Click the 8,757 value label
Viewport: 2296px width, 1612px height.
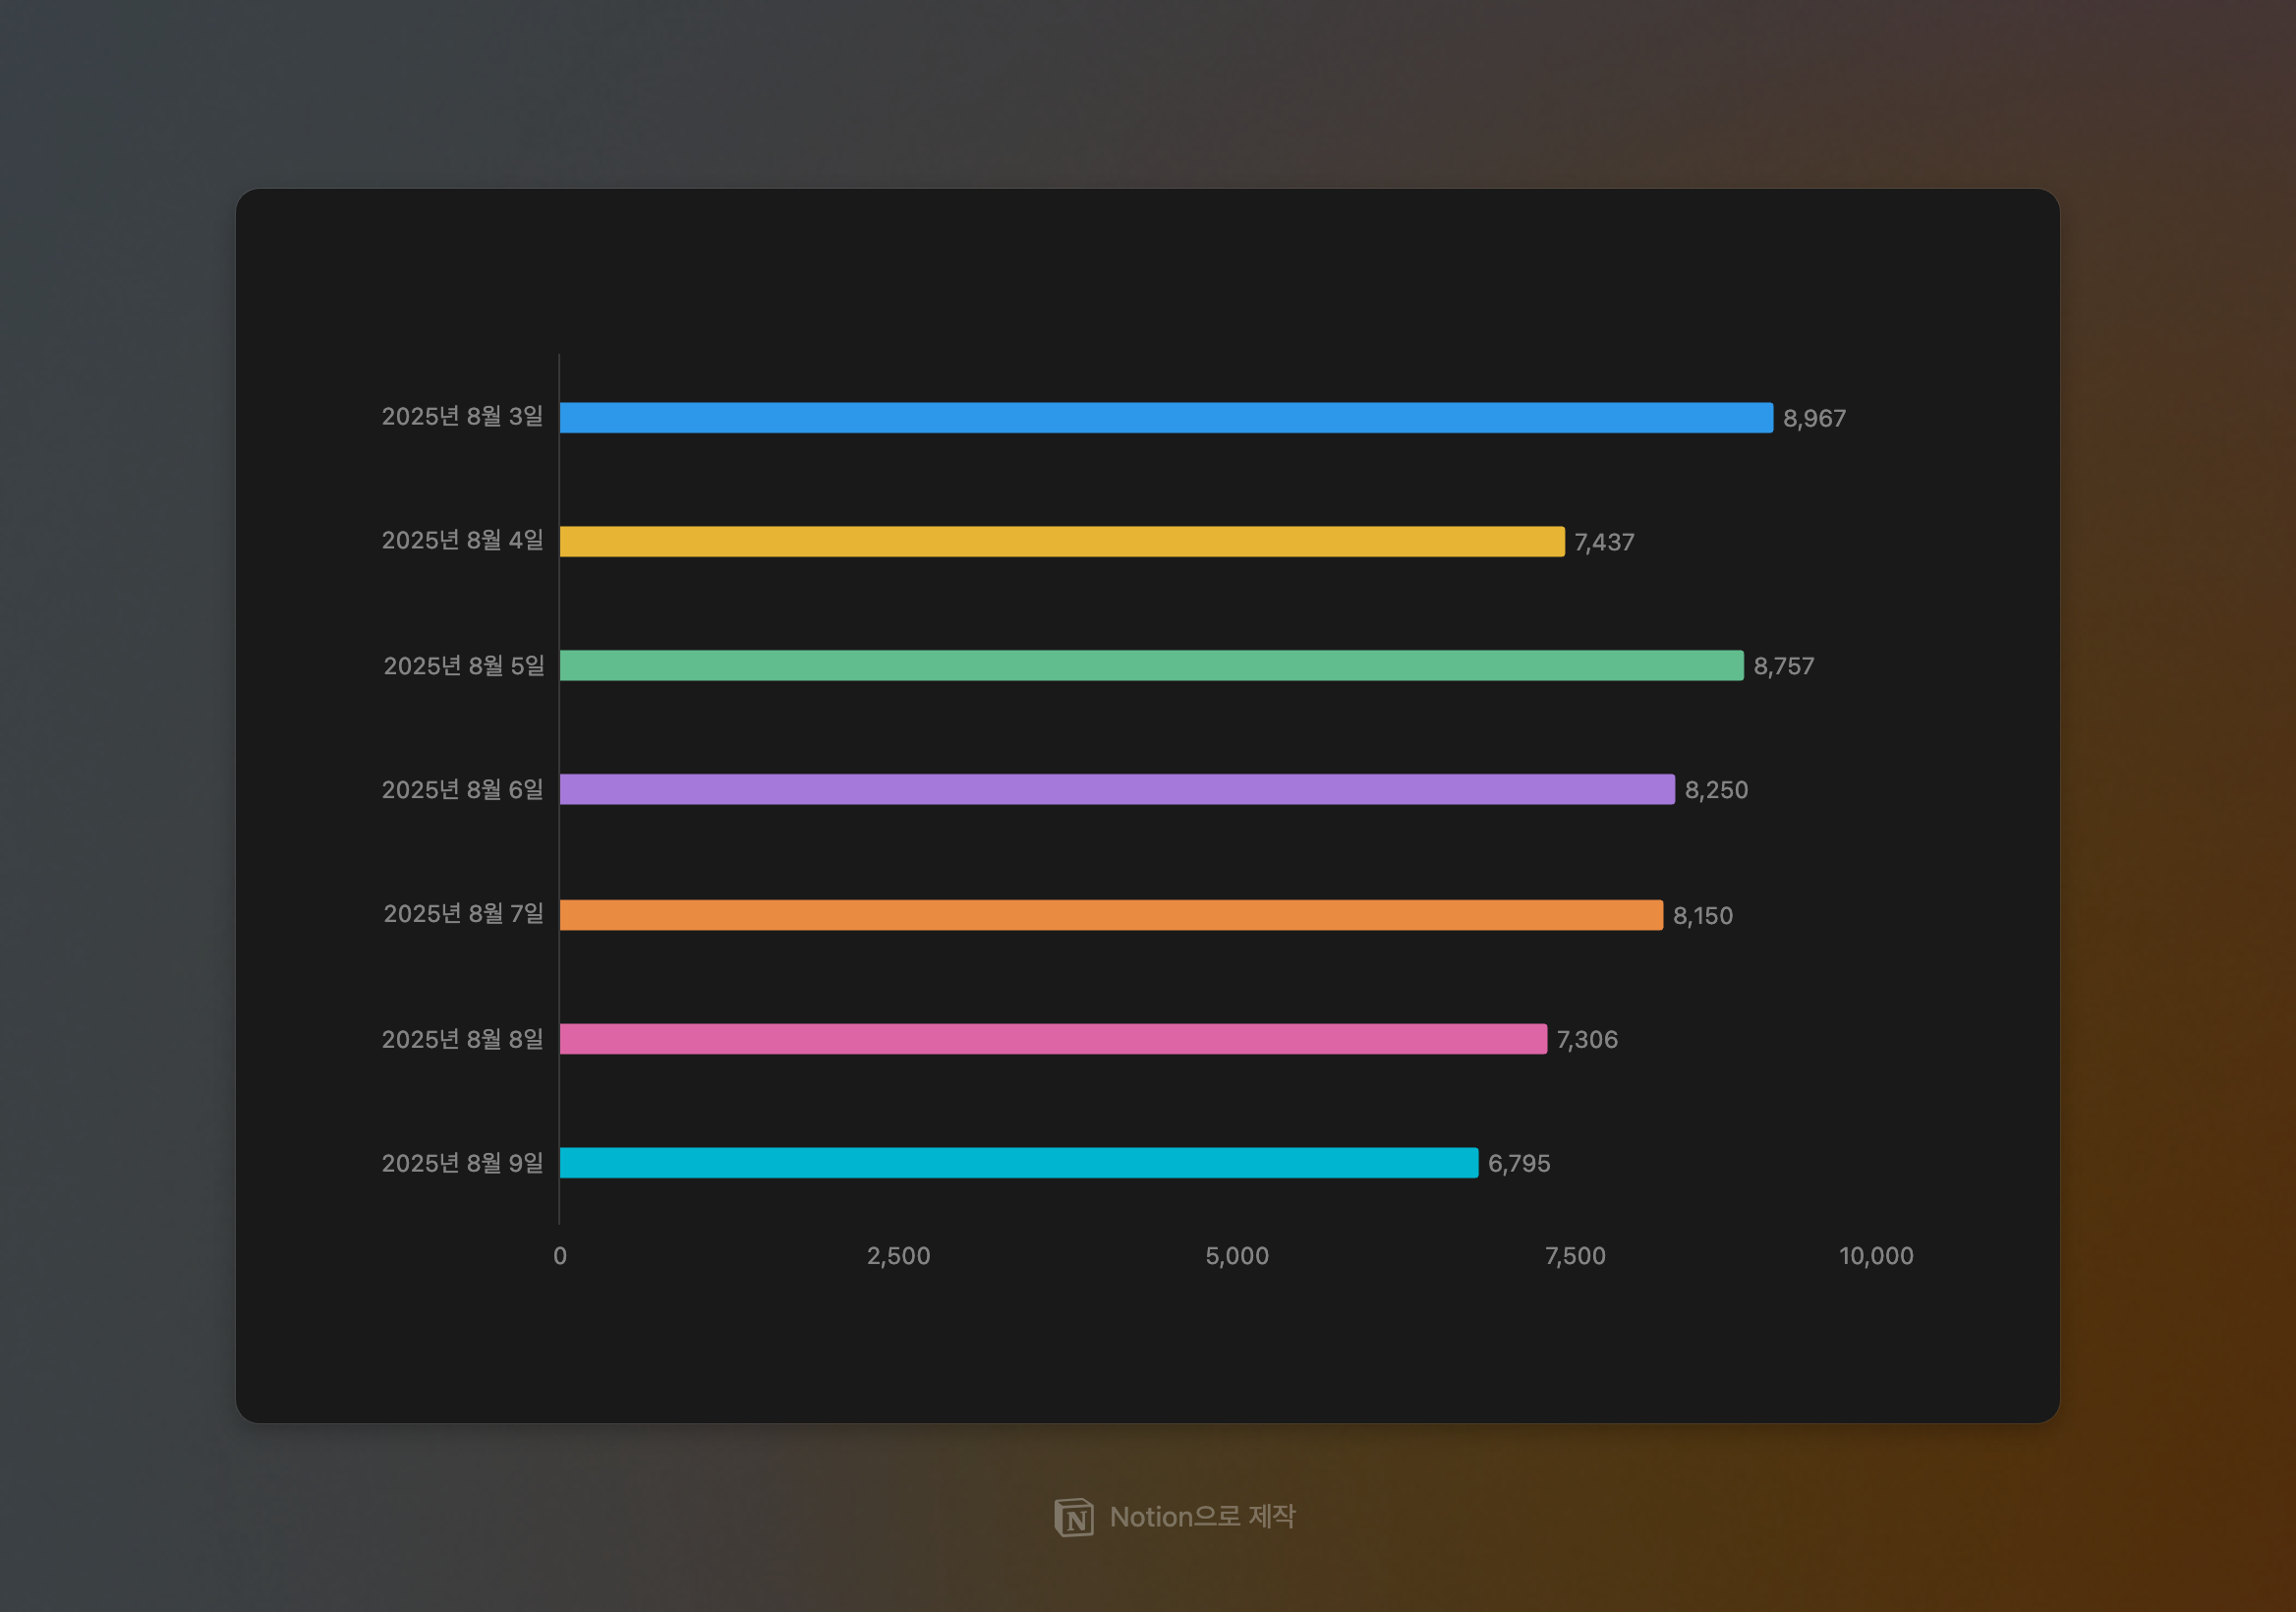pyautogui.click(x=1783, y=667)
